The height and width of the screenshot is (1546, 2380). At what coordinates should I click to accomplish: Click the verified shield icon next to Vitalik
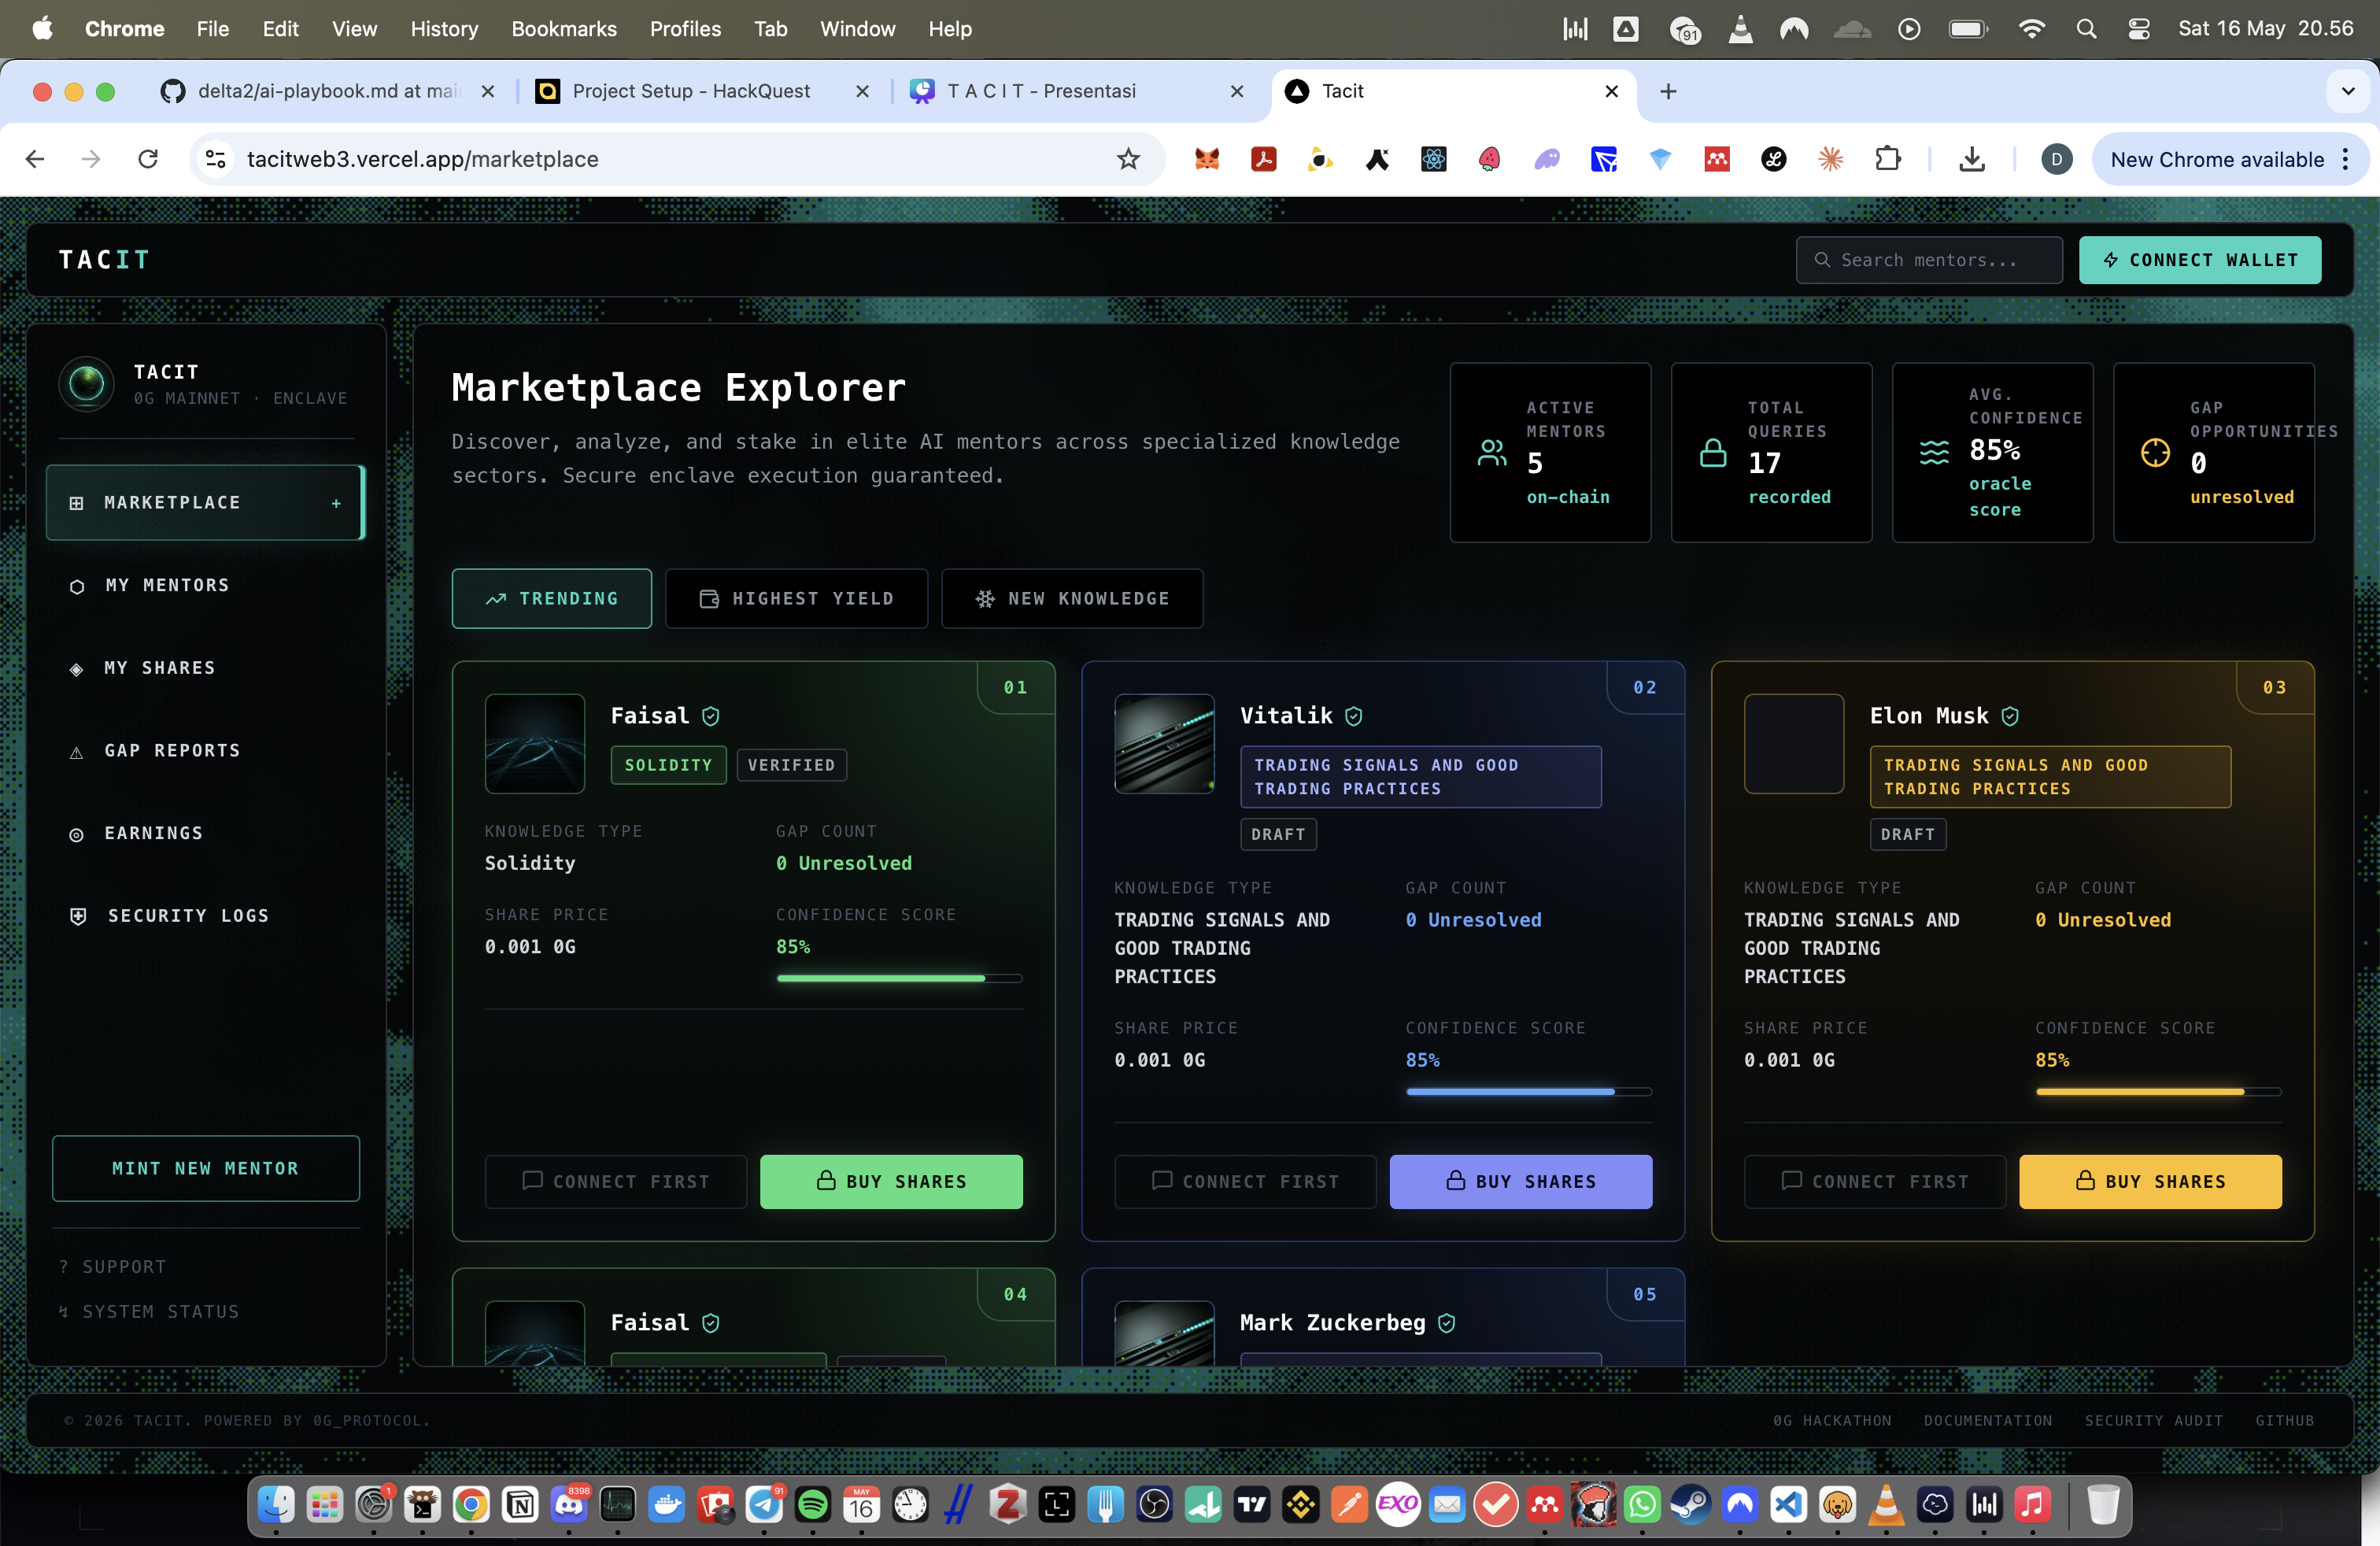click(x=1353, y=716)
